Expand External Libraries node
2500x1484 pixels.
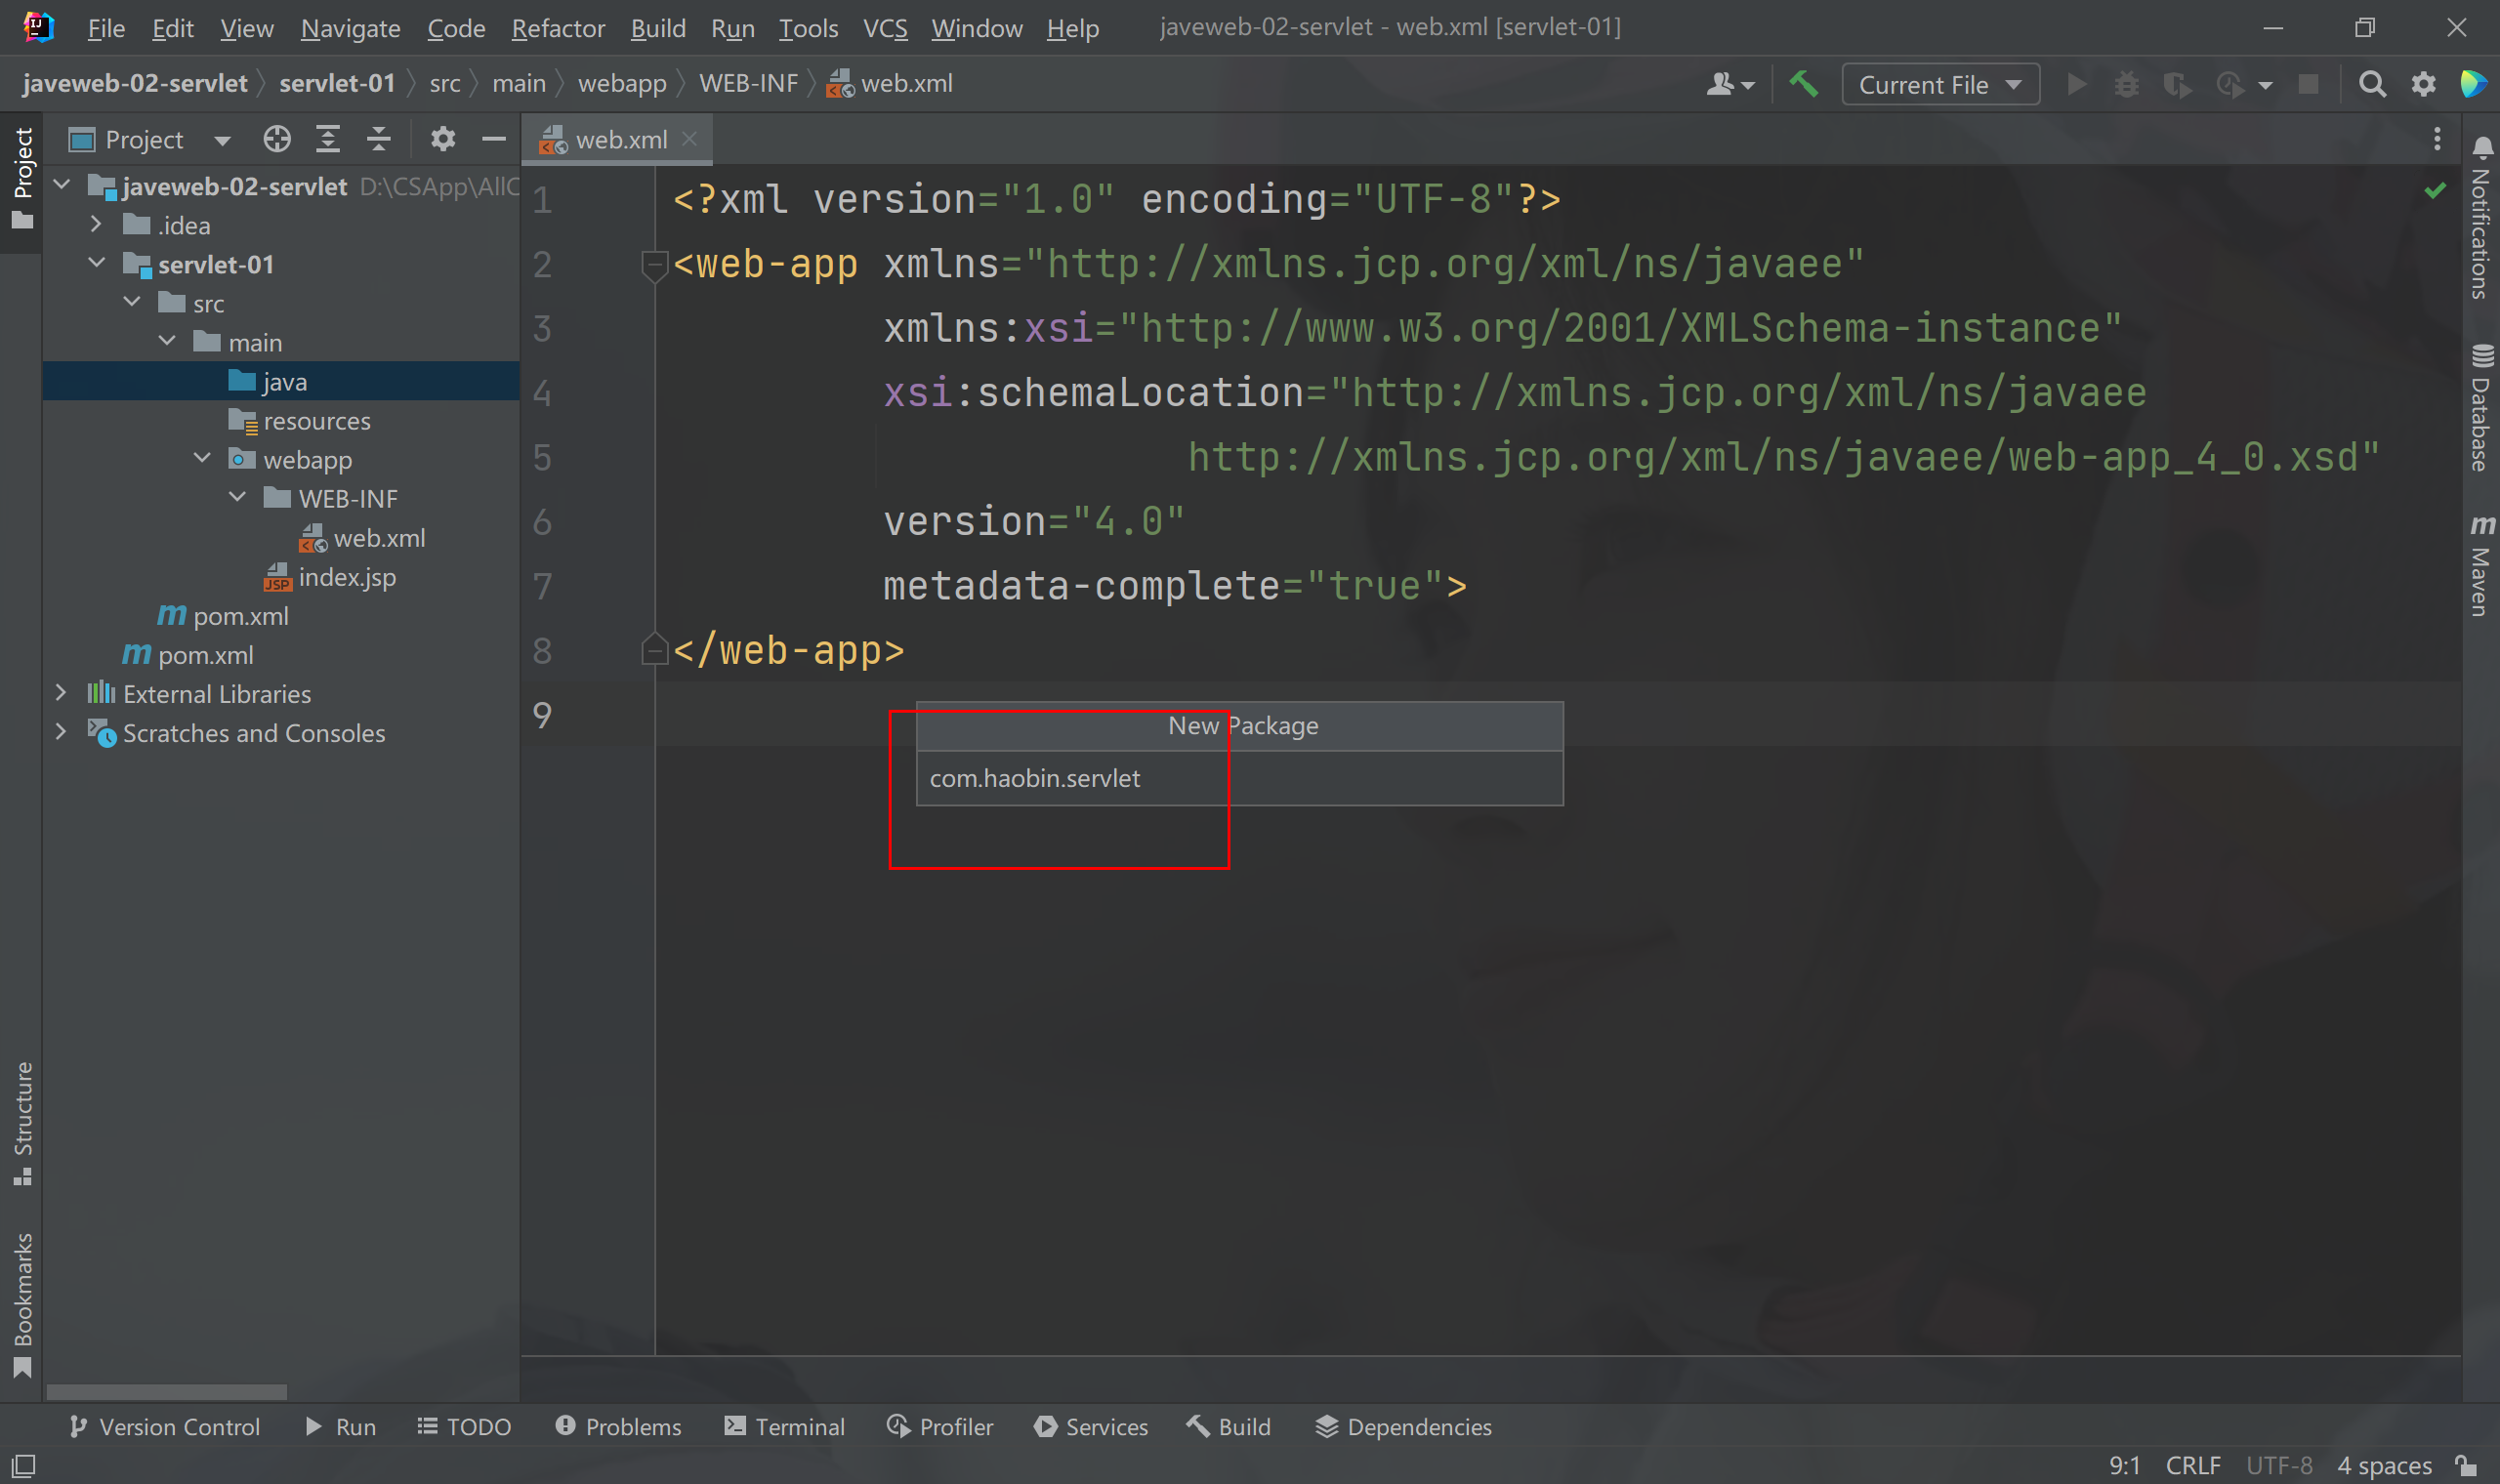point(61,692)
